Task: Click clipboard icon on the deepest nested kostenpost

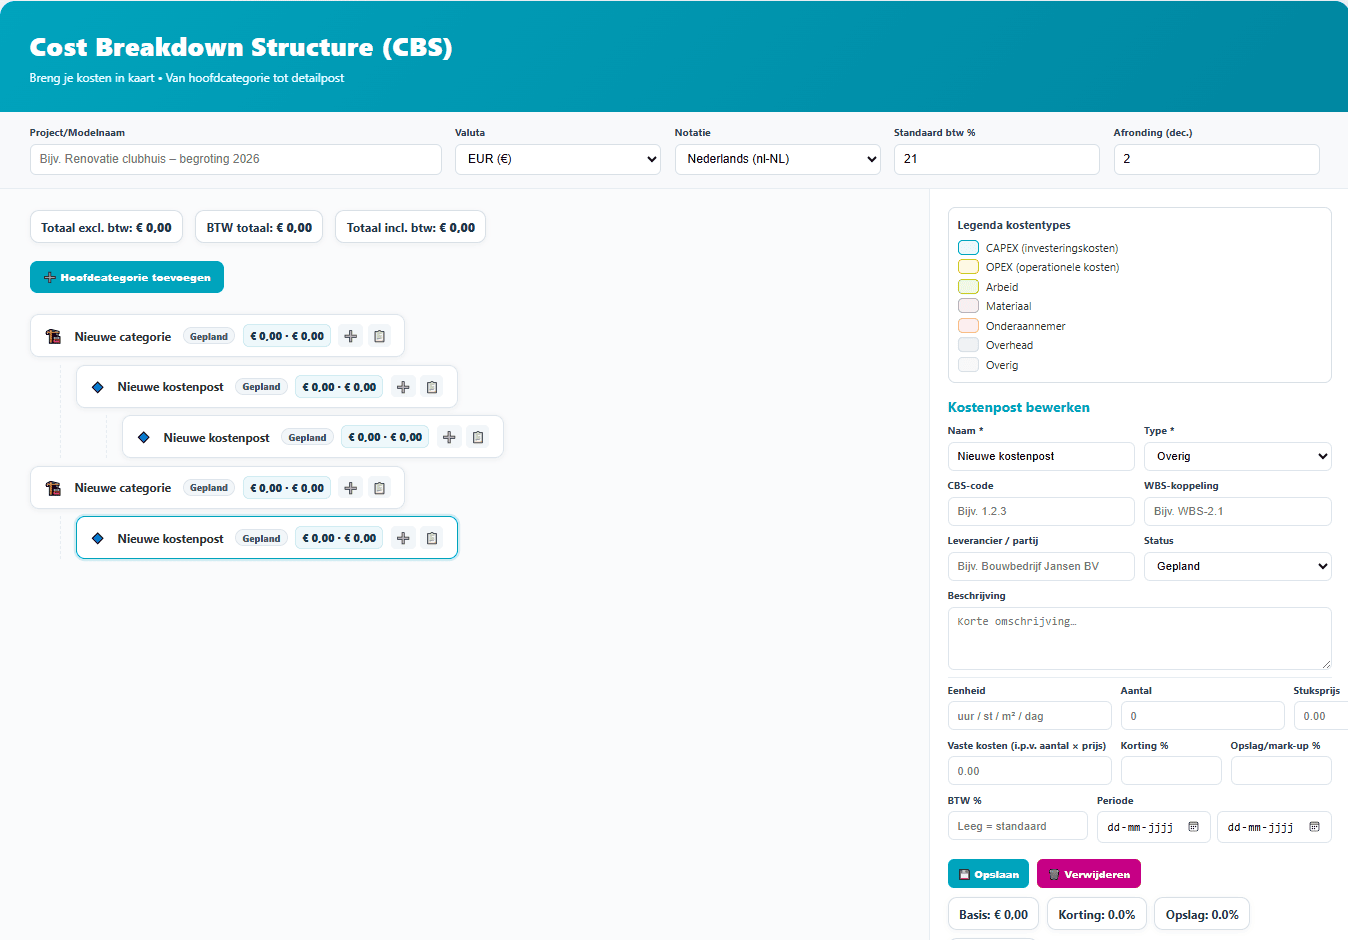Action: [478, 437]
